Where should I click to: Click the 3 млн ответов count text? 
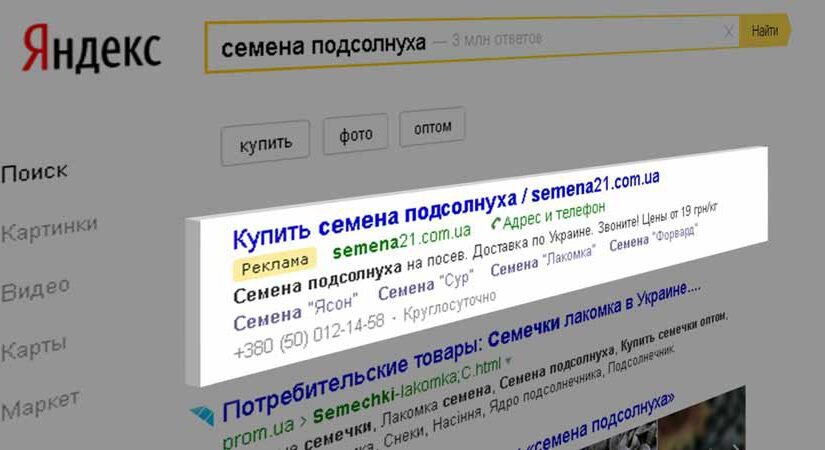(496, 39)
